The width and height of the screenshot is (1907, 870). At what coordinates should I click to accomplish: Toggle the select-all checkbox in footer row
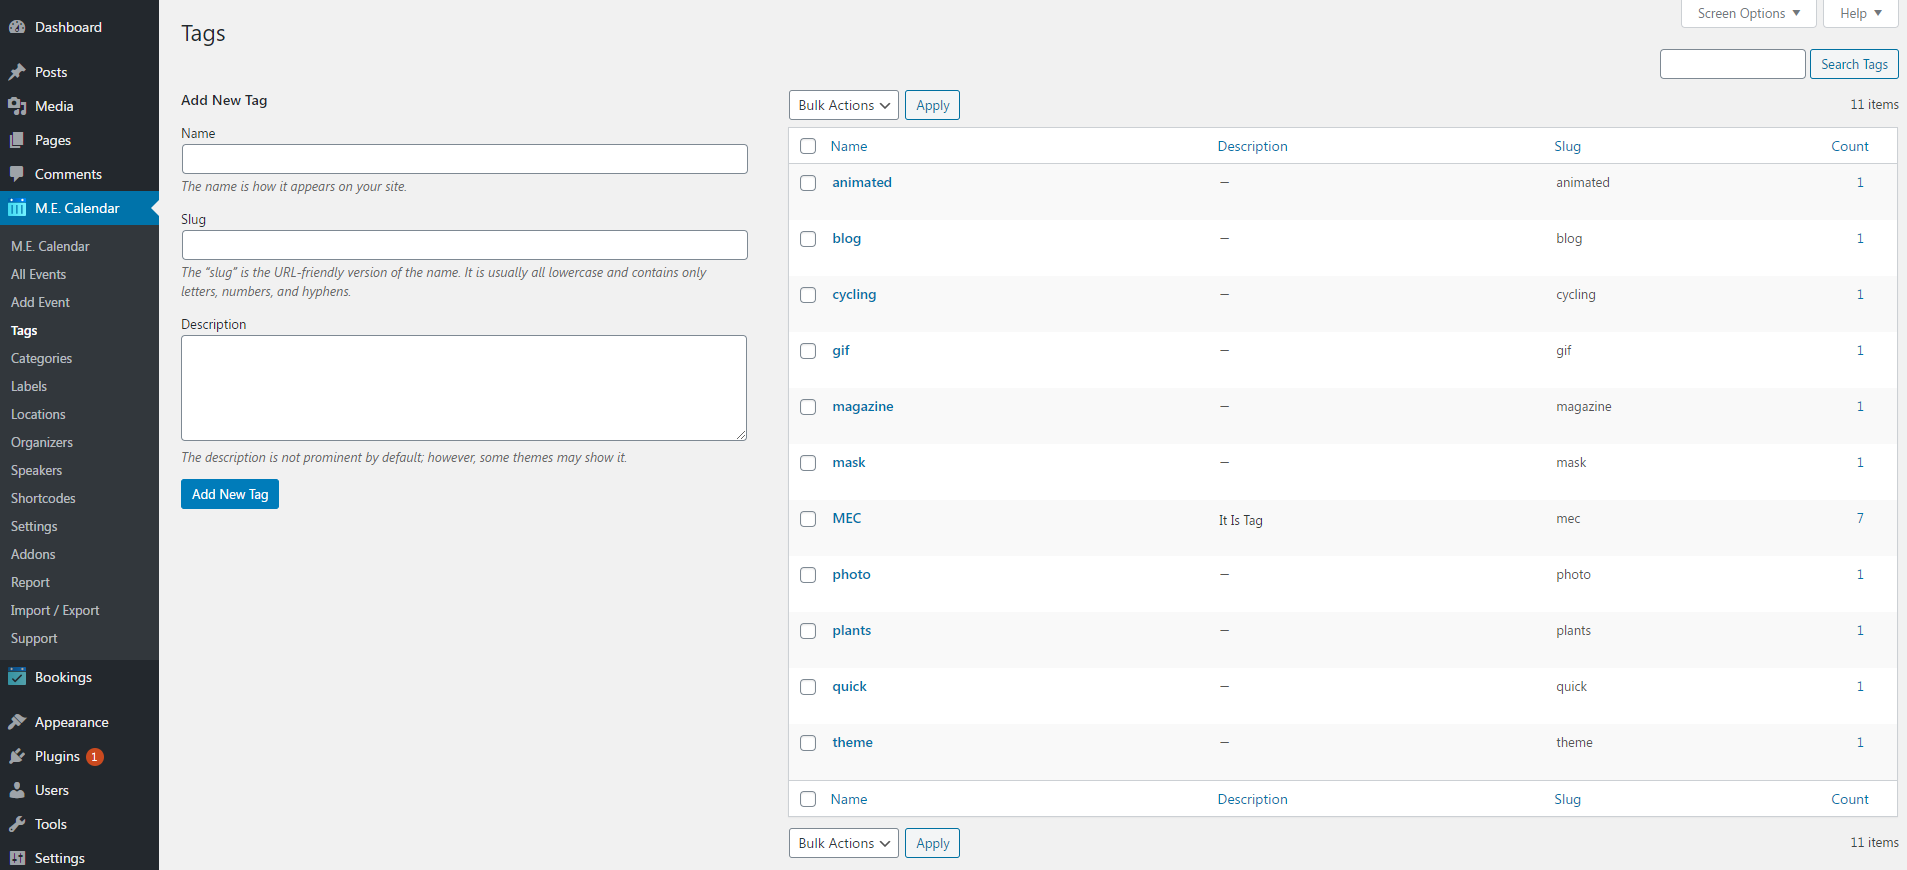(x=808, y=799)
